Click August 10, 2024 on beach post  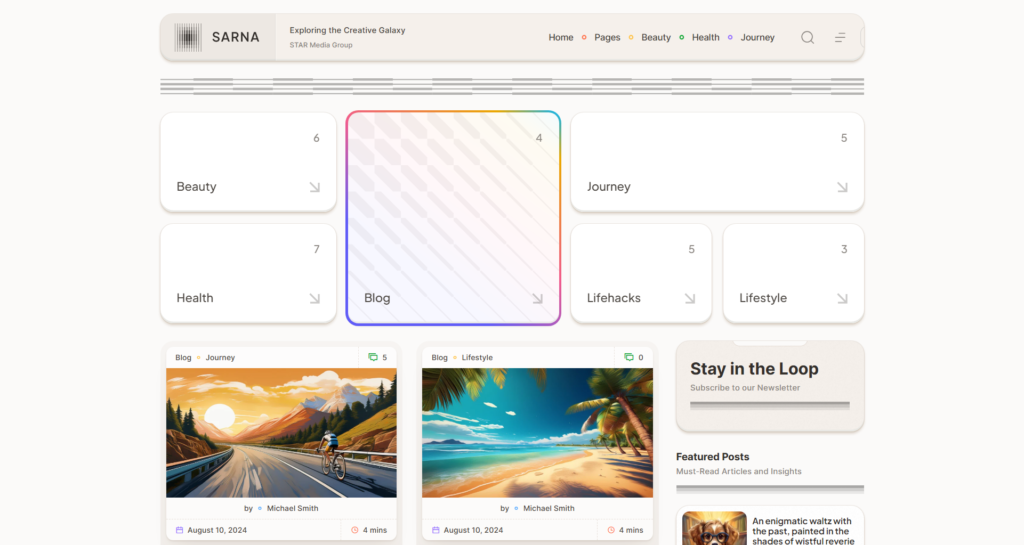tap(473, 530)
